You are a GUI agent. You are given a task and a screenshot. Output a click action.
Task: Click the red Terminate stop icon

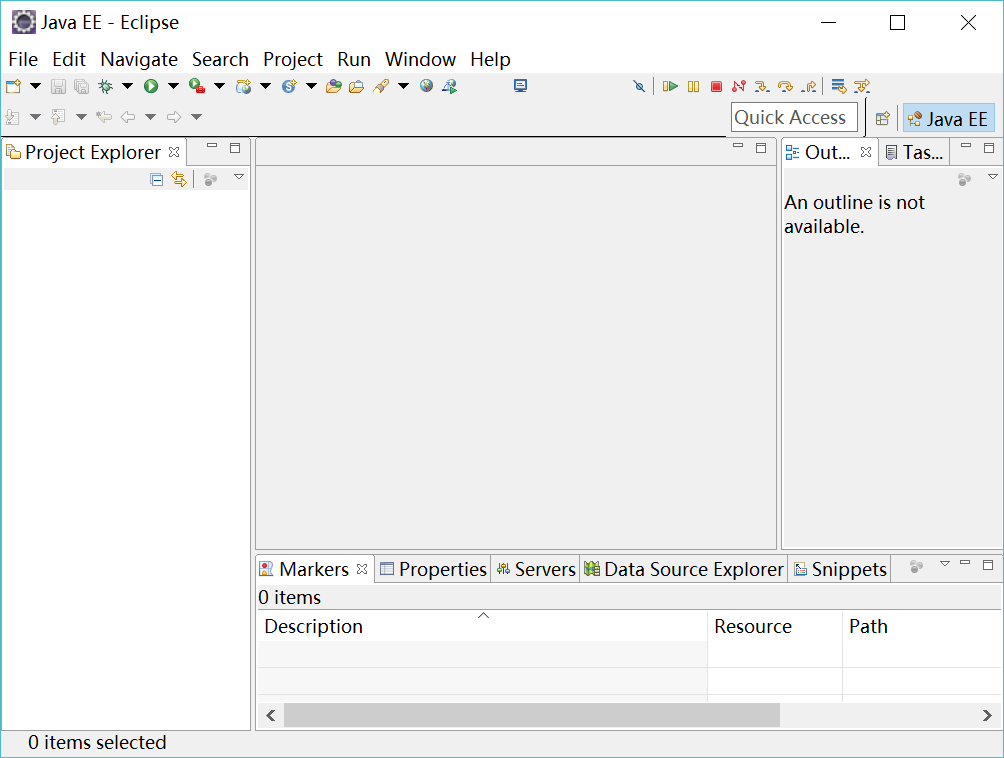pyautogui.click(x=717, y=86)
